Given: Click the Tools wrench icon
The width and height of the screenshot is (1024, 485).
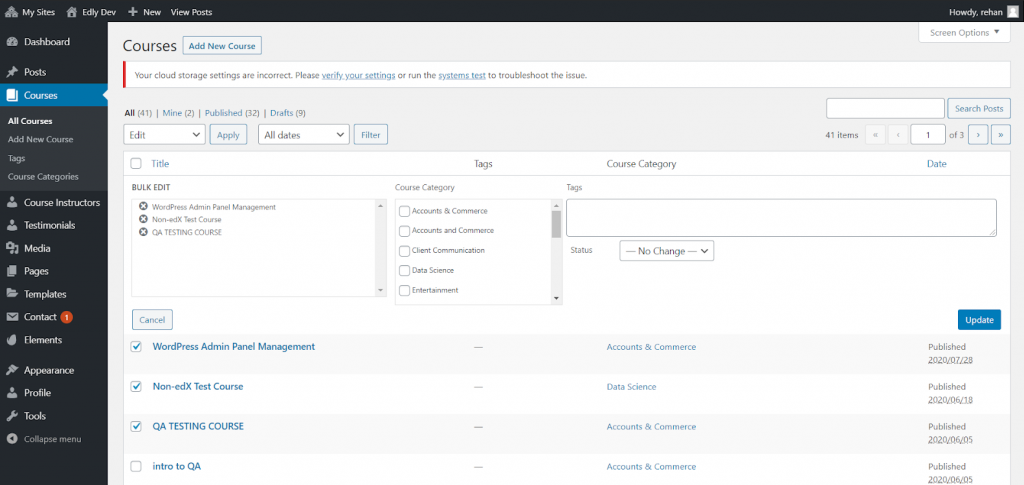Looking at the screenshot, I should (12, 416).
